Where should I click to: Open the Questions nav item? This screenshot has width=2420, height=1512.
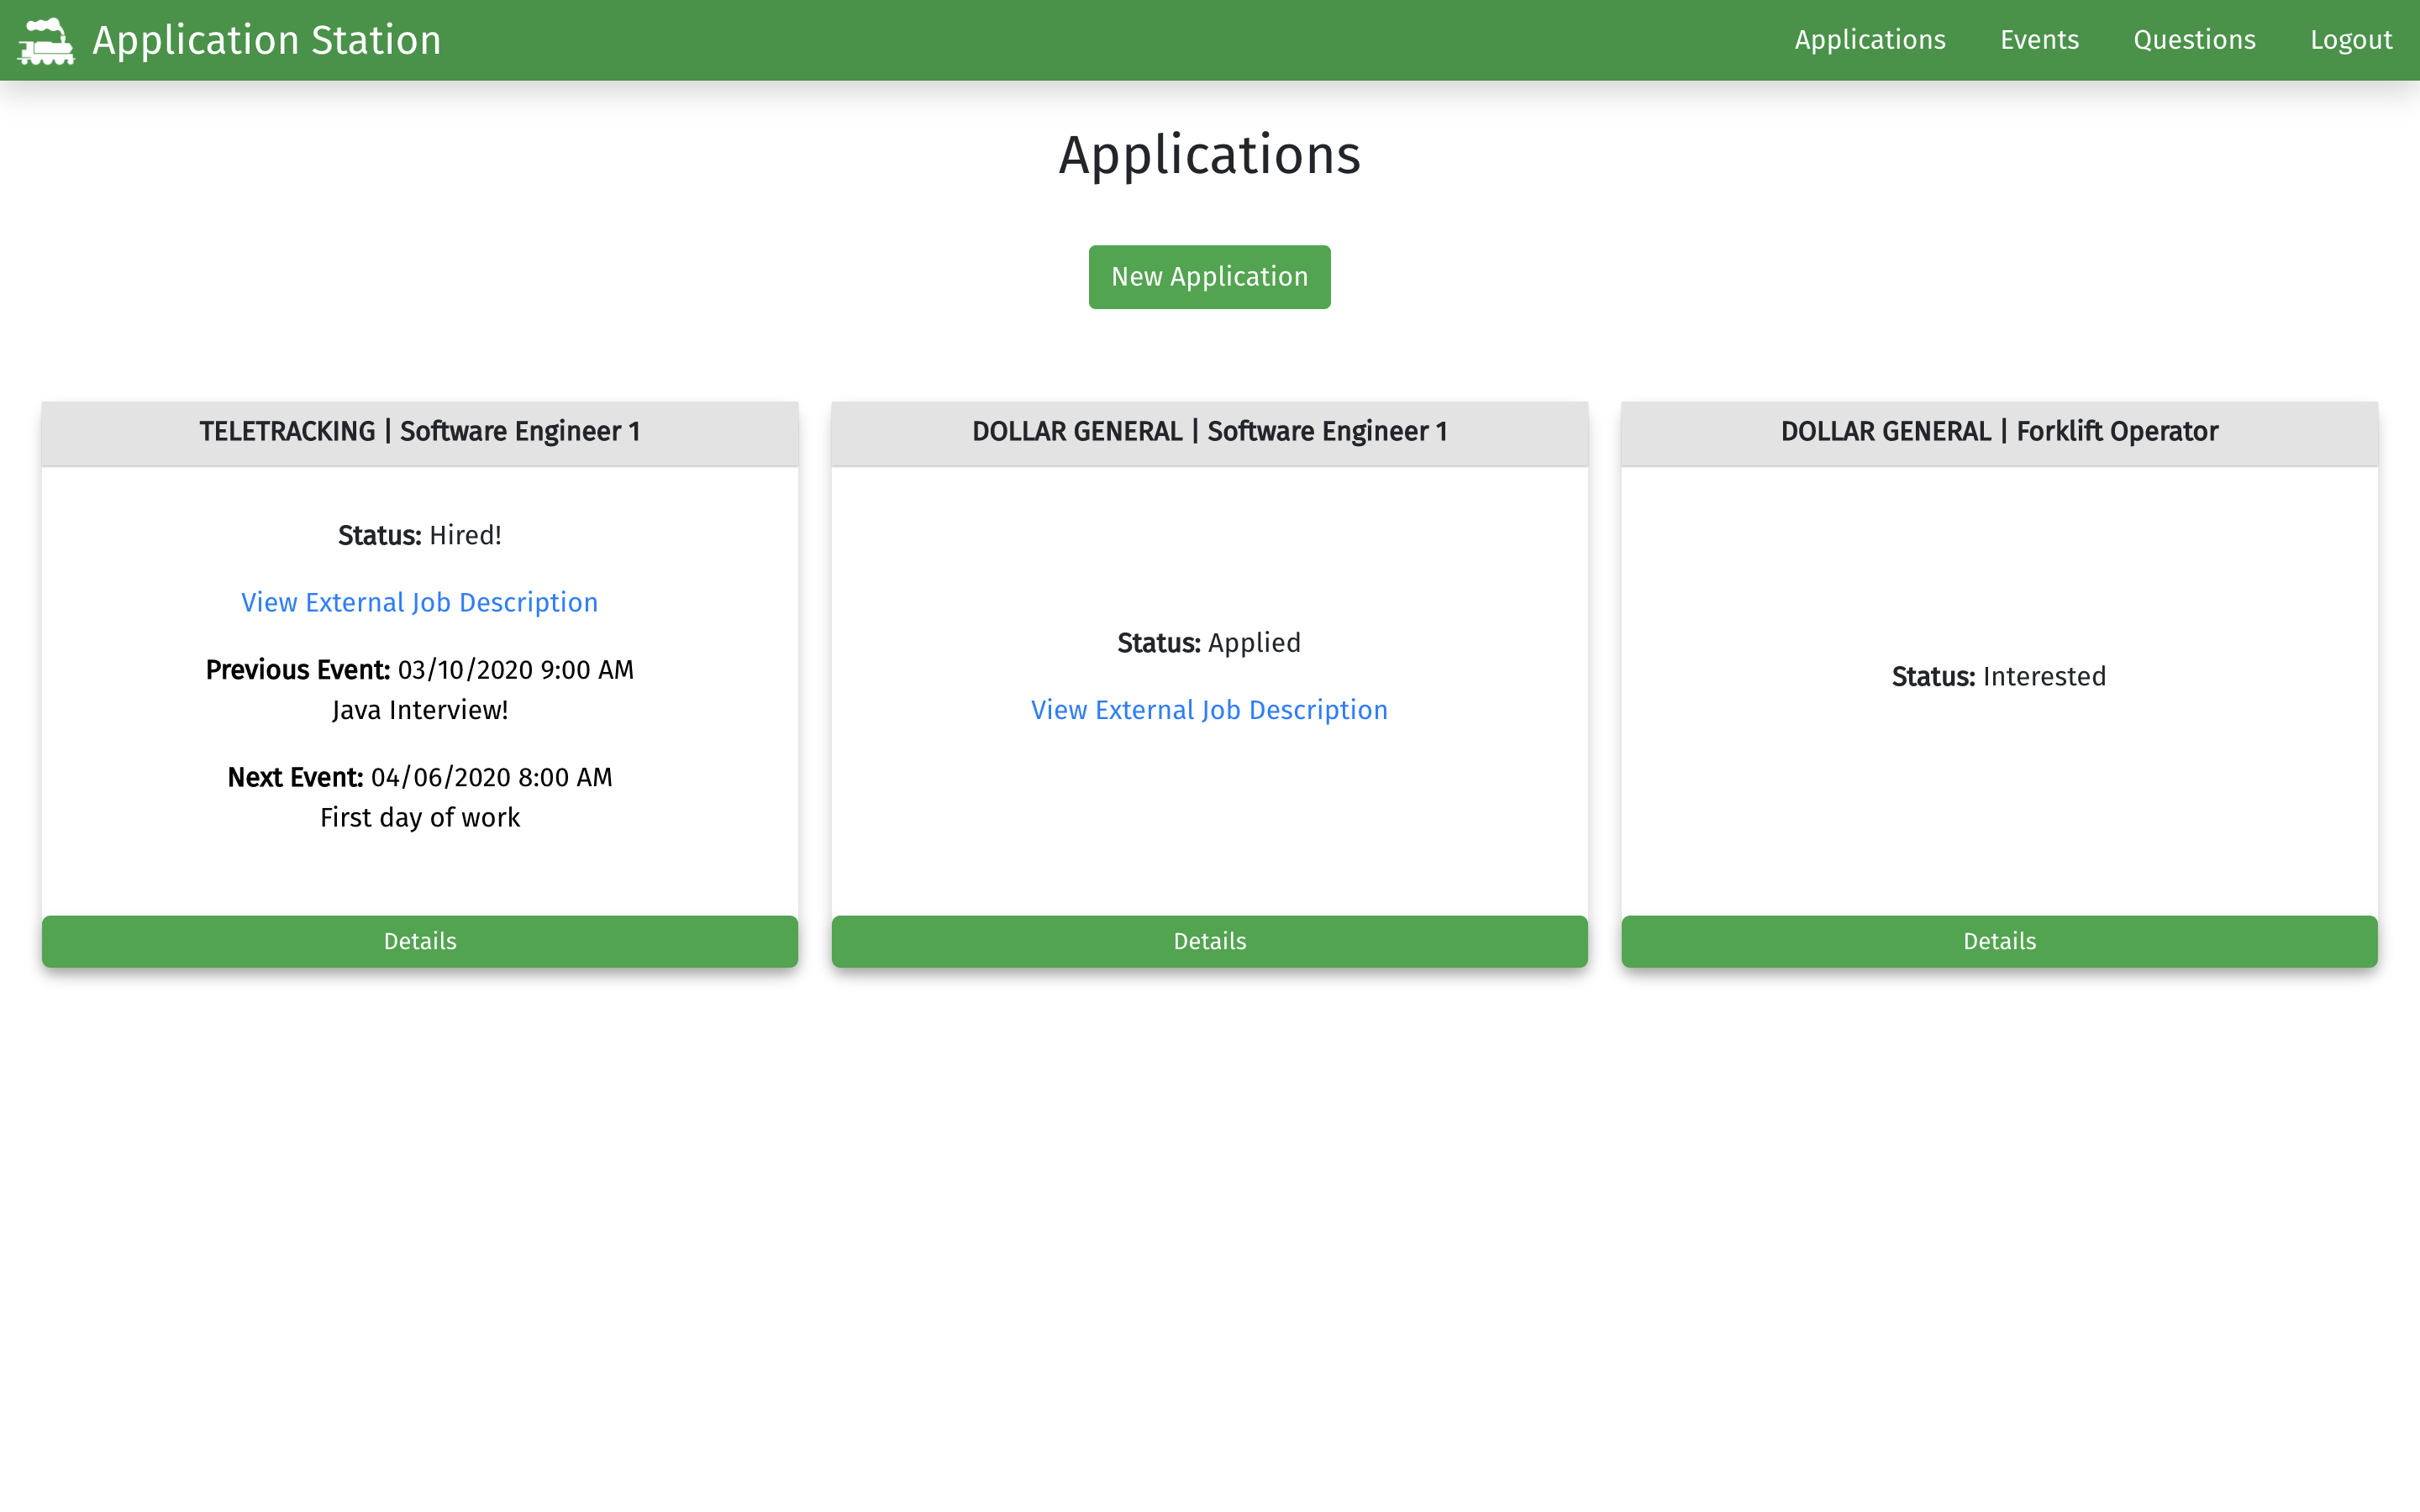(x=2194, y=40)
